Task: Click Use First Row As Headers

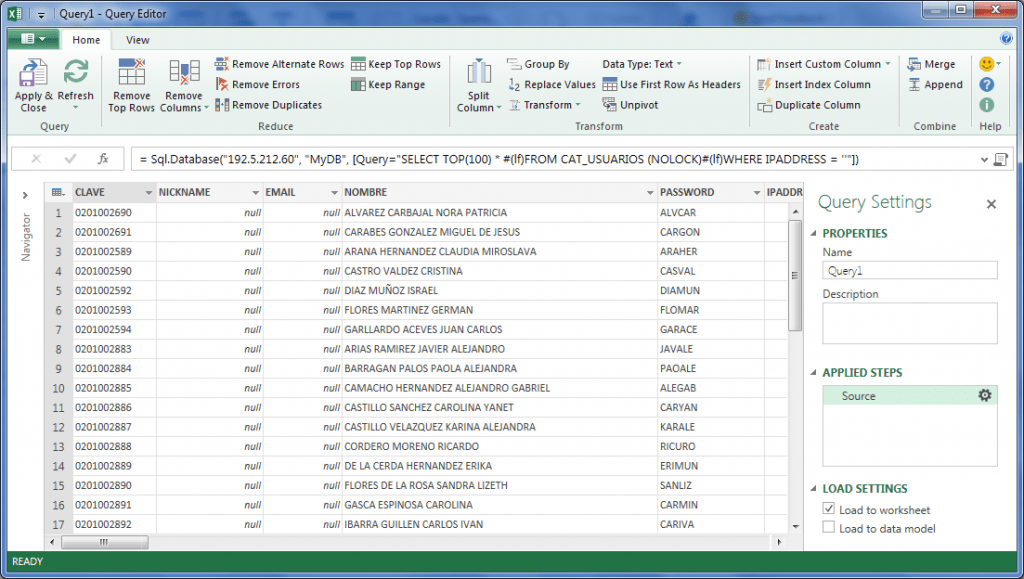Action: tap(671, 84)
